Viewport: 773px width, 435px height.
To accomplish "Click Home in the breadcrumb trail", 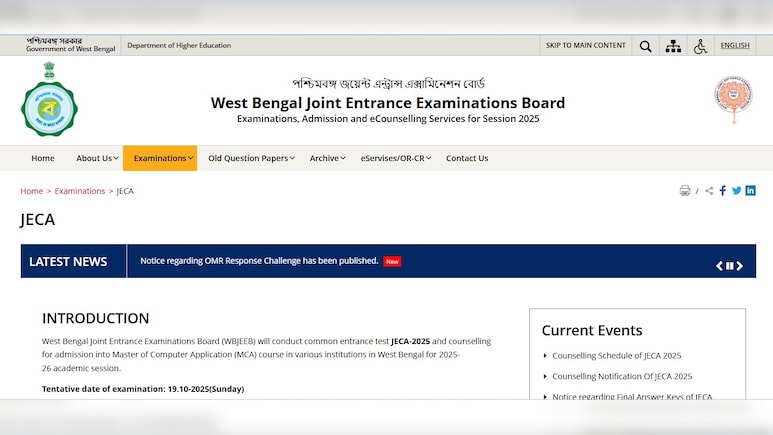I will [x=32, y=191].
